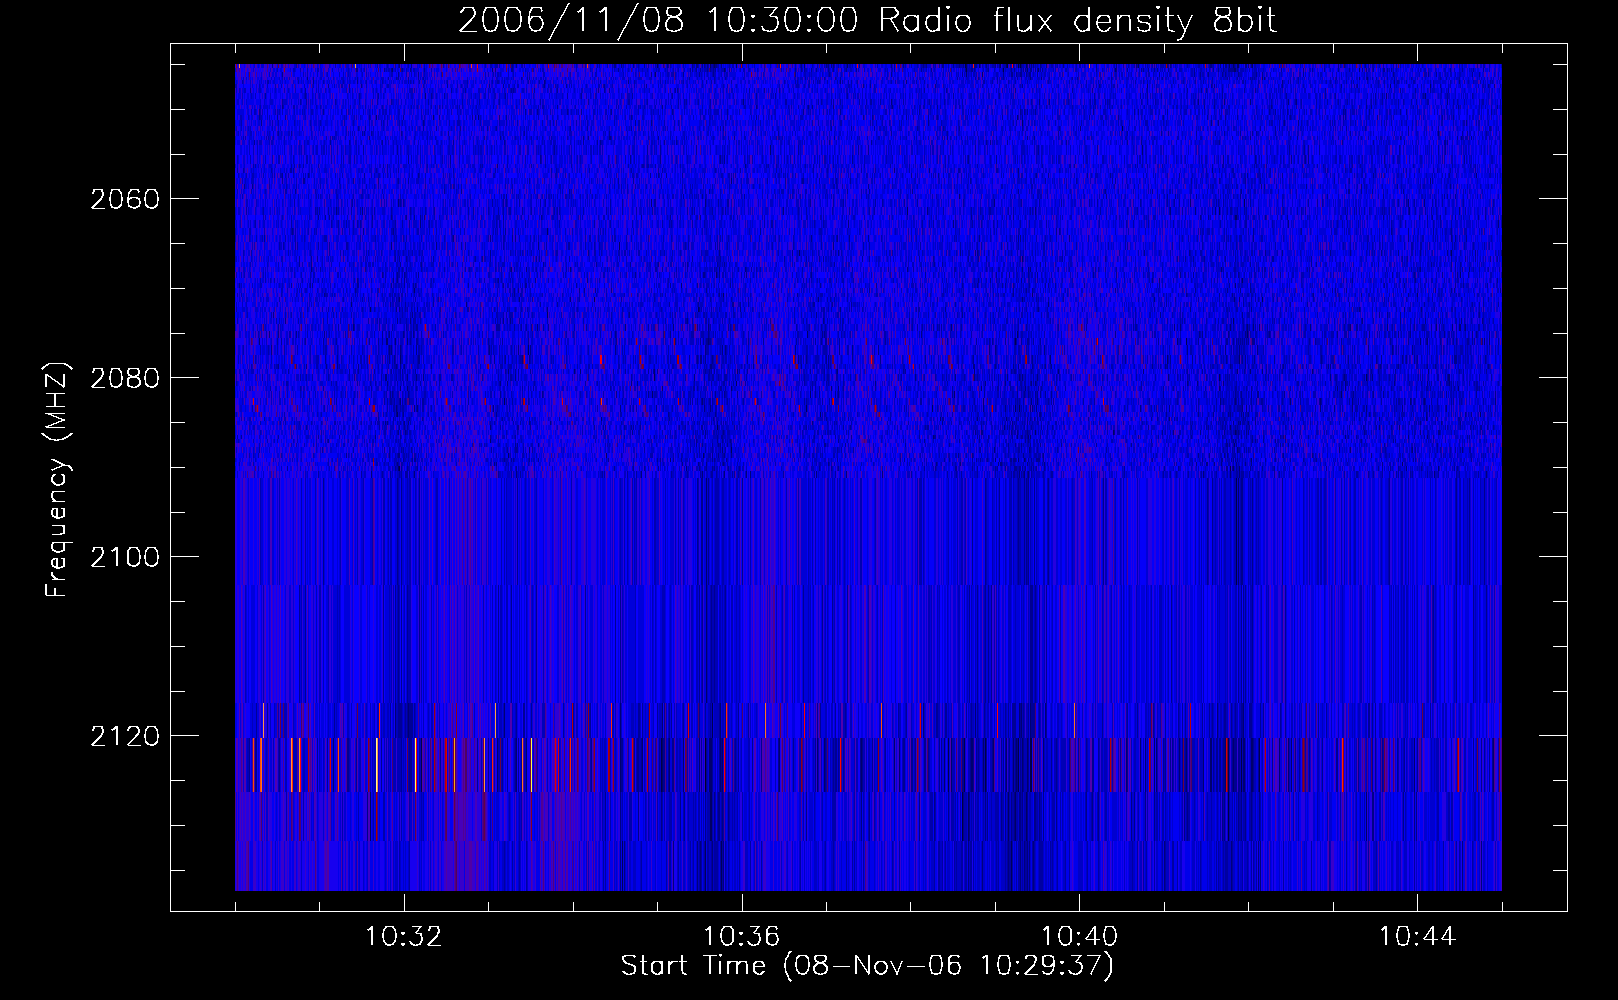Click the 10:40 time tick label
1618x1000 pixels.
1079,937
